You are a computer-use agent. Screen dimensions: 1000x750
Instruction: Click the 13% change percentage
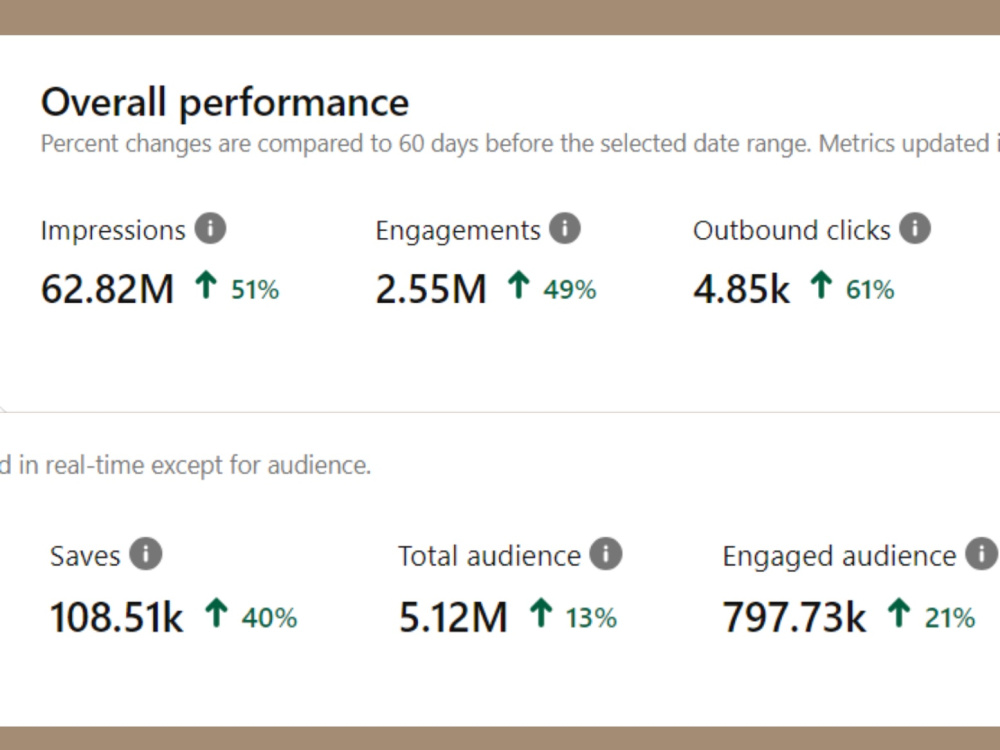pyautogui.click(x=591, y=618)
